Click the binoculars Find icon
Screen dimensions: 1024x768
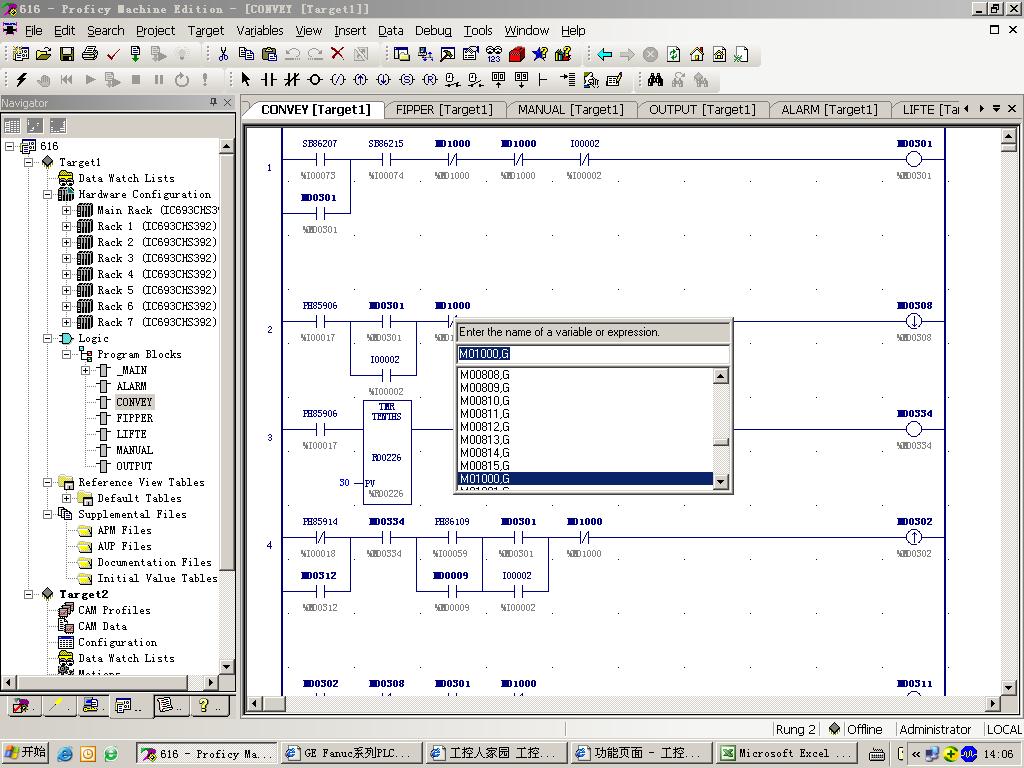655,79
